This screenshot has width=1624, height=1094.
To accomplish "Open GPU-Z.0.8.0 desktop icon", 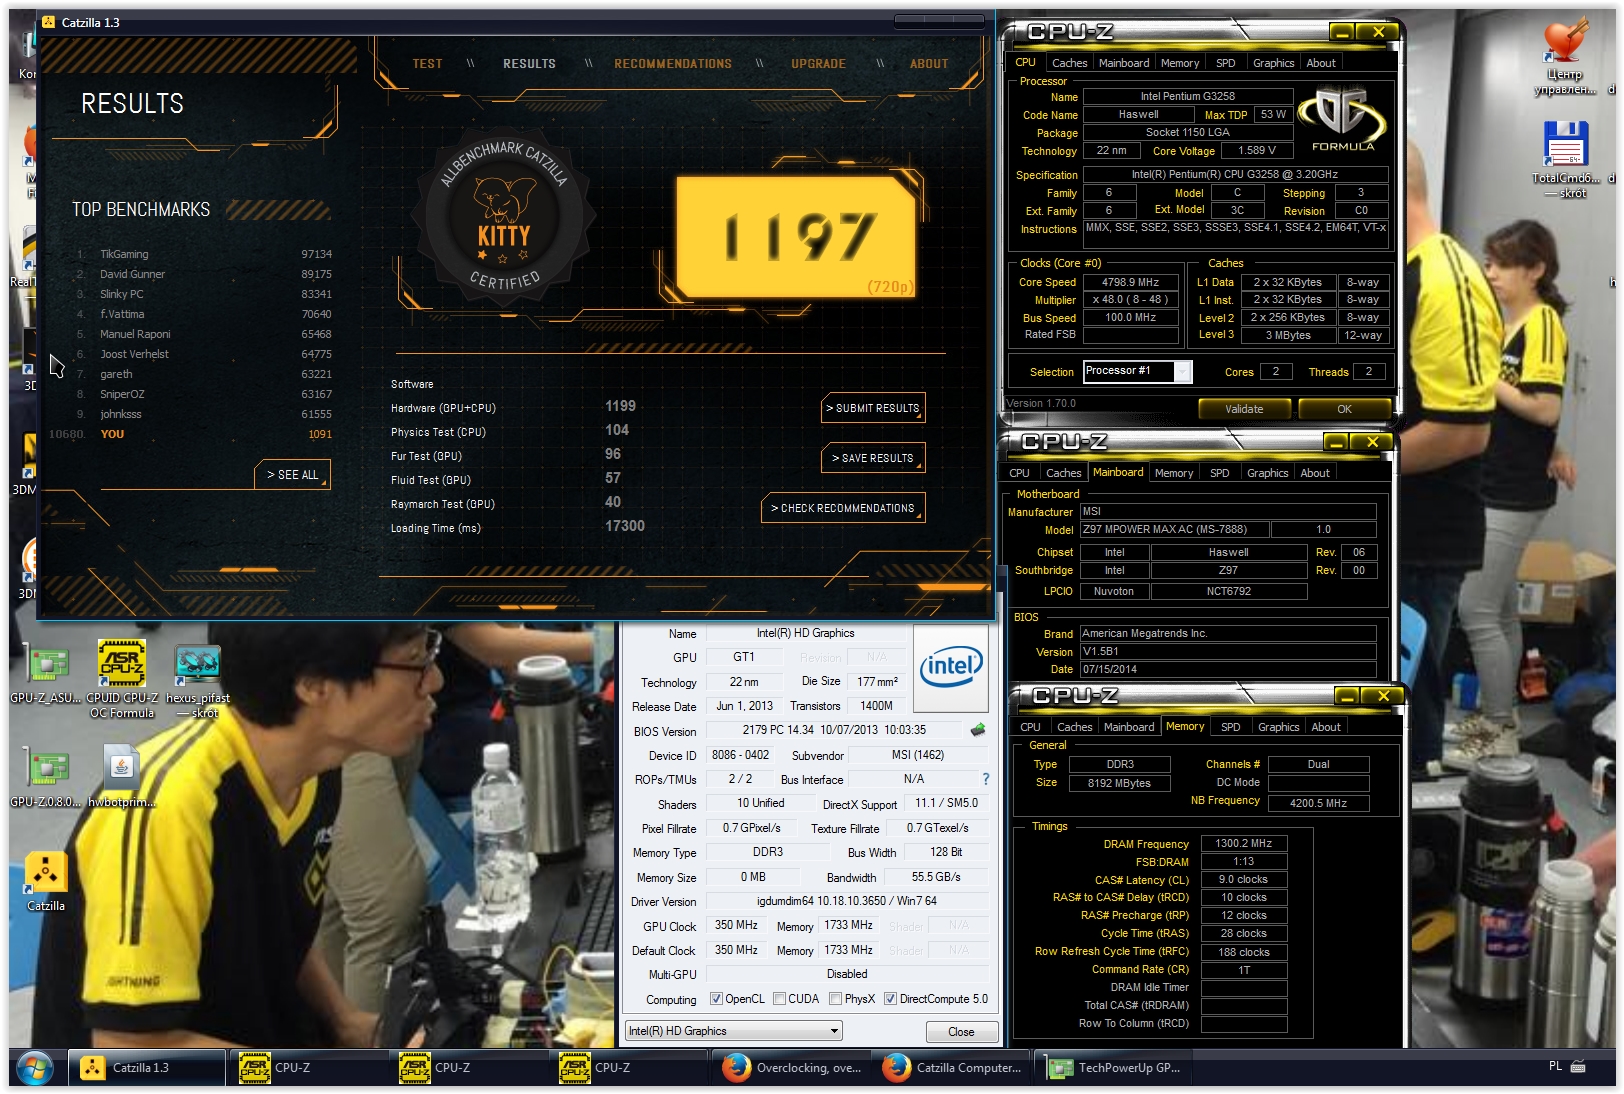I will coord(46,777).
